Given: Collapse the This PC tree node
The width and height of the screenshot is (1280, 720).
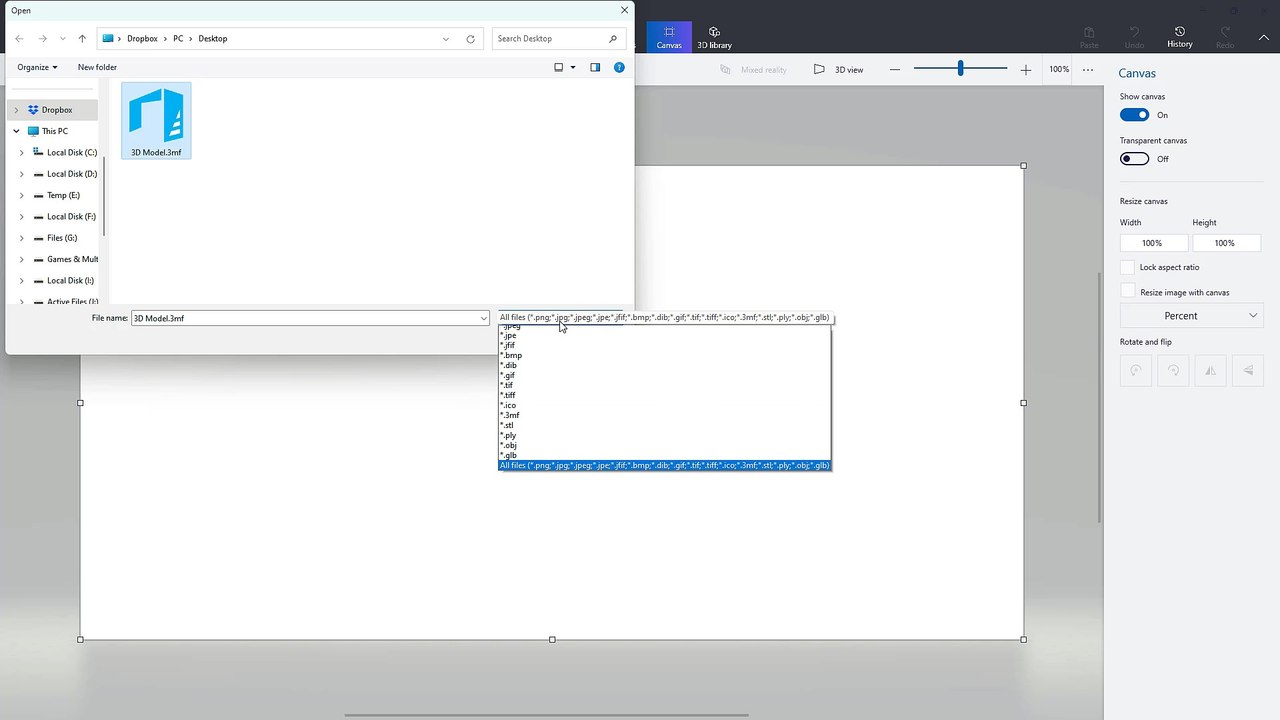Looking at the screenshot, I should [16, 131].
